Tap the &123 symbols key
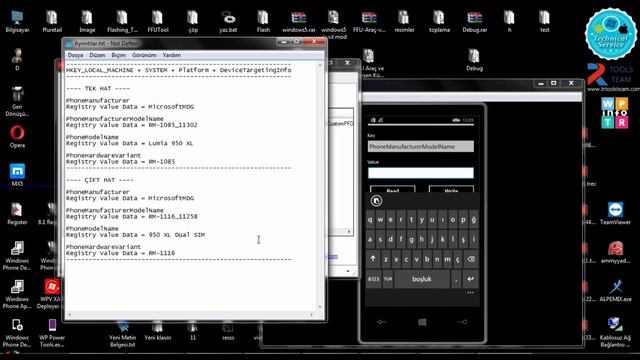 (x=373, y=279)
